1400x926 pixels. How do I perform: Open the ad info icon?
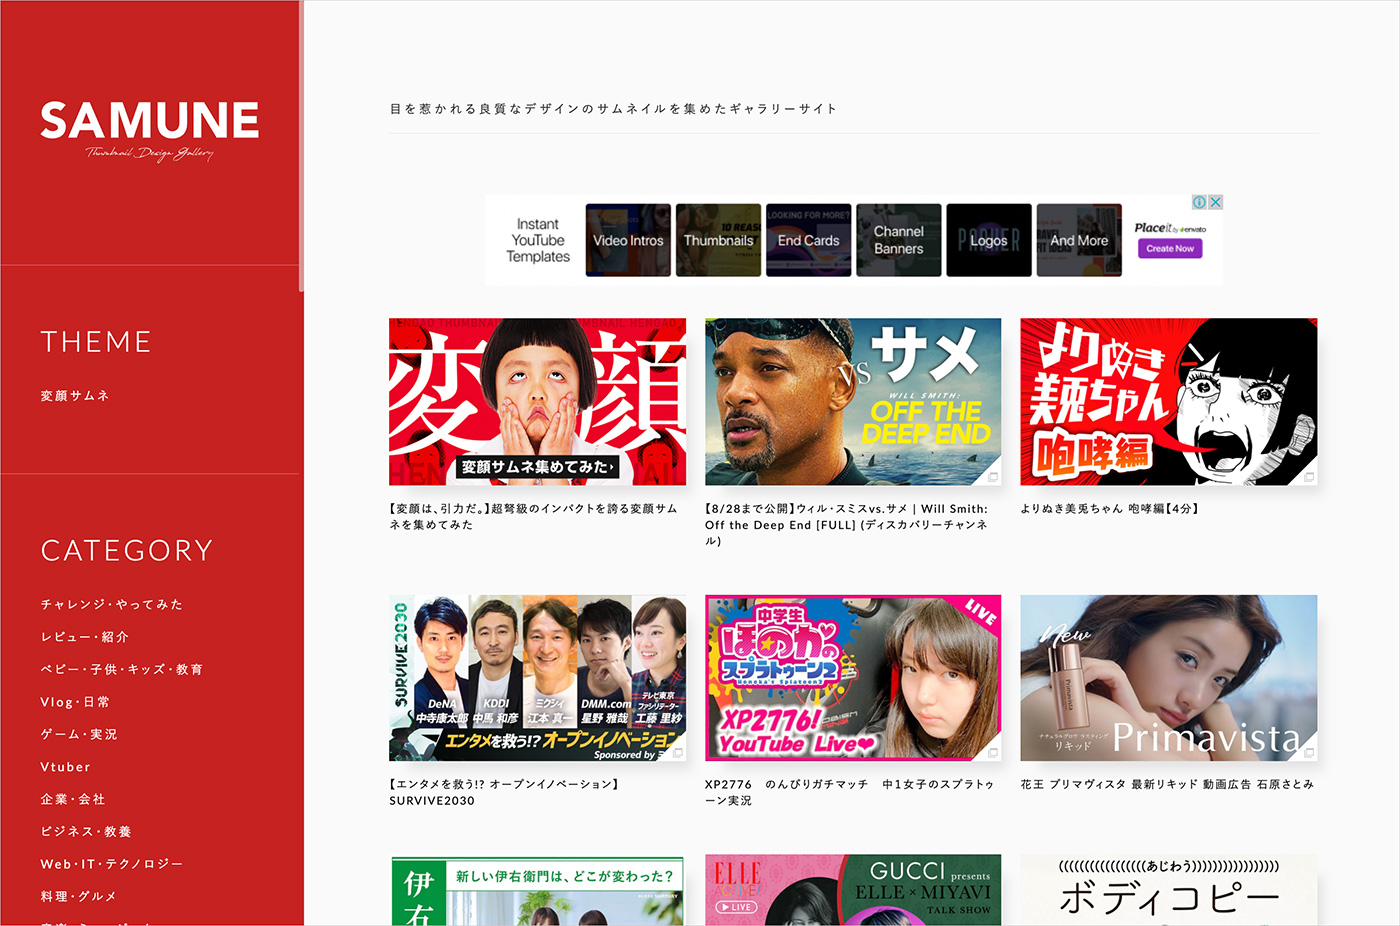tap(1200, 202)
